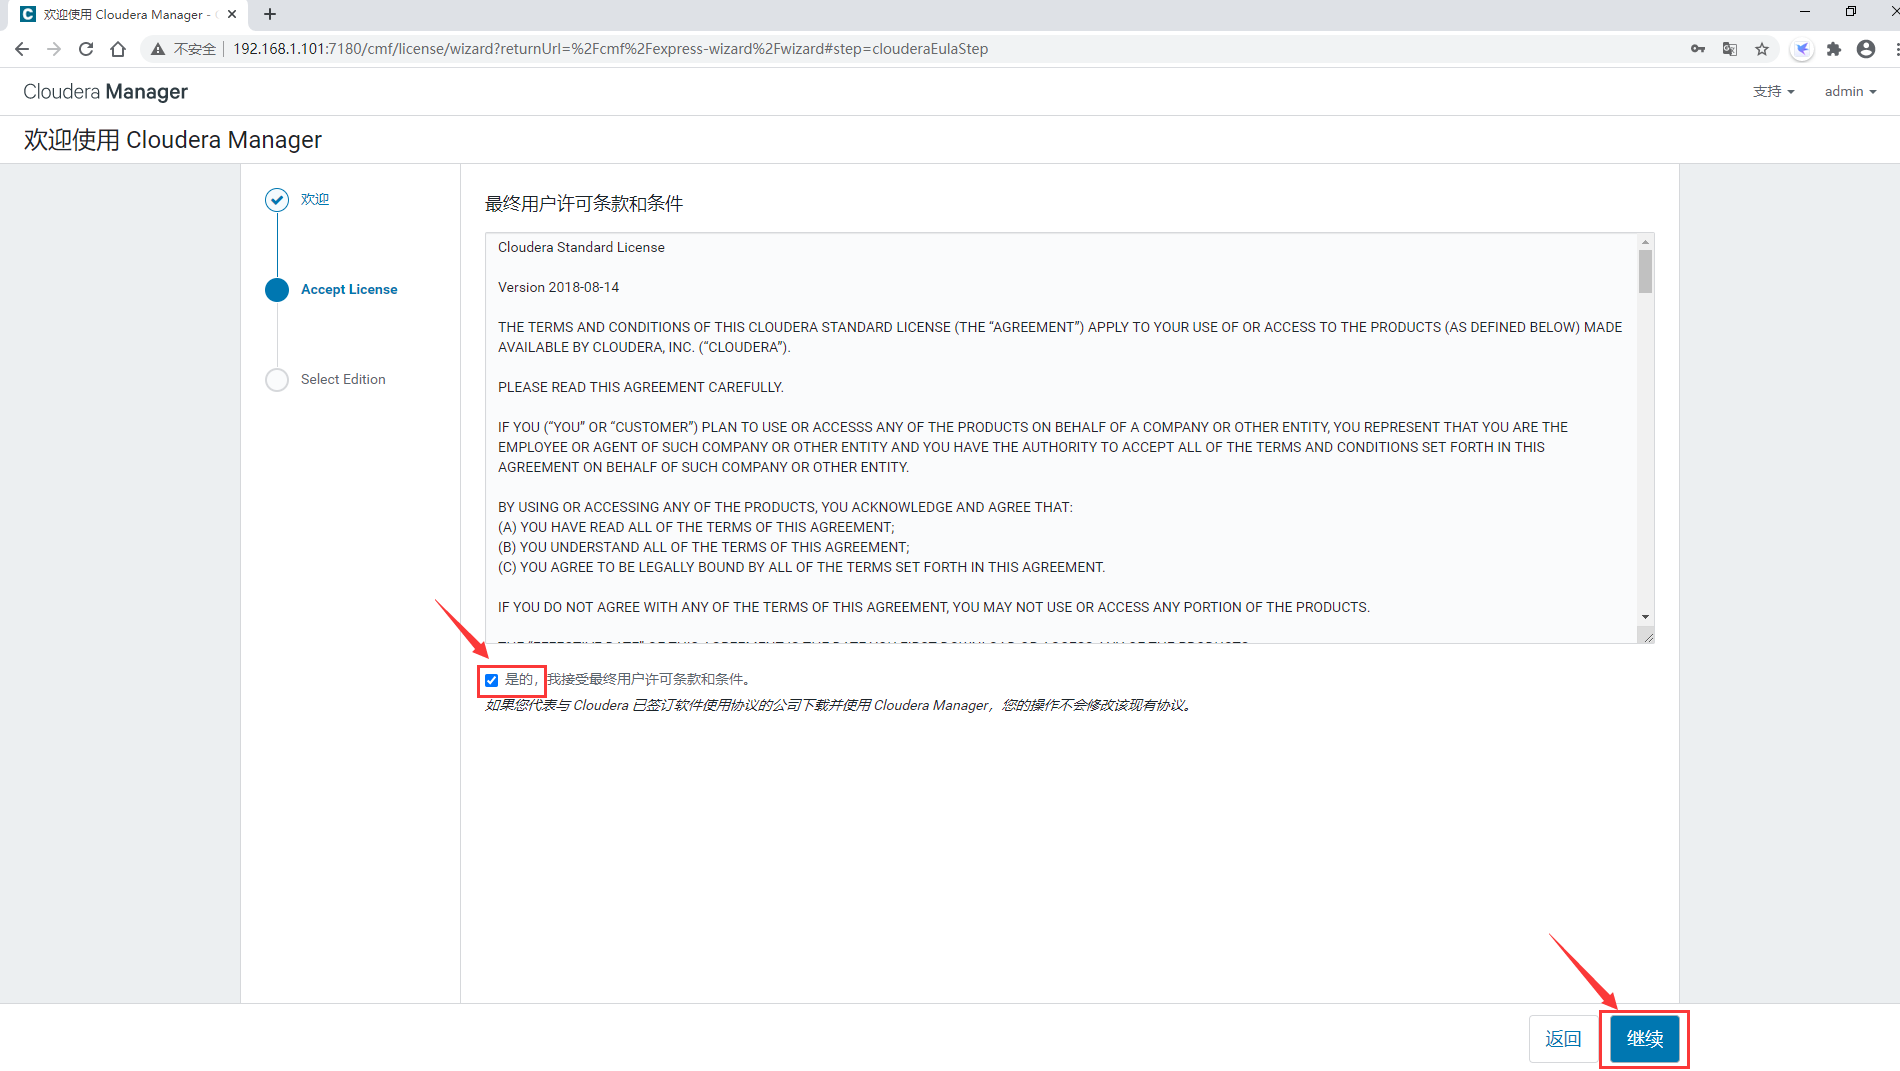Click the license text scrollbar thumb

pyautogui.click(x=1645, y=272)
